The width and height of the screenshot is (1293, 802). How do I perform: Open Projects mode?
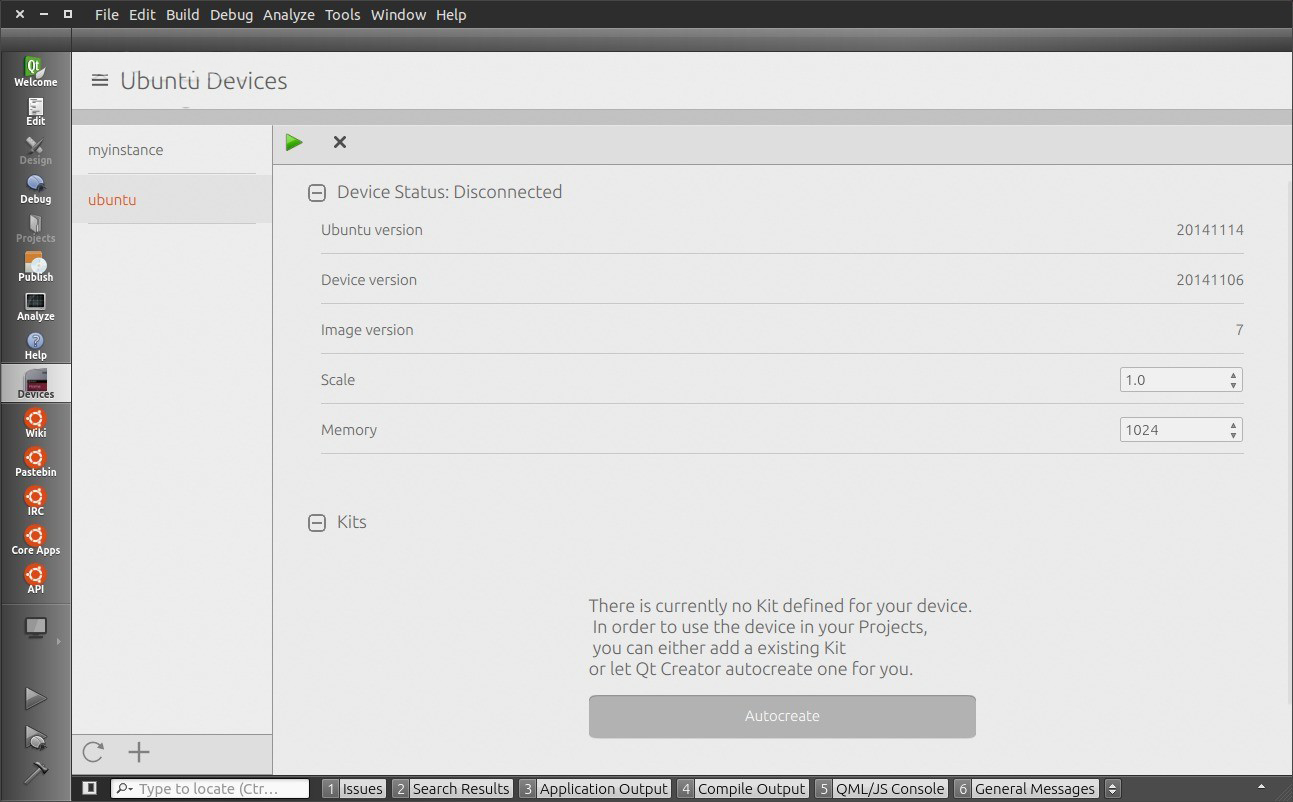click(35, 227)
